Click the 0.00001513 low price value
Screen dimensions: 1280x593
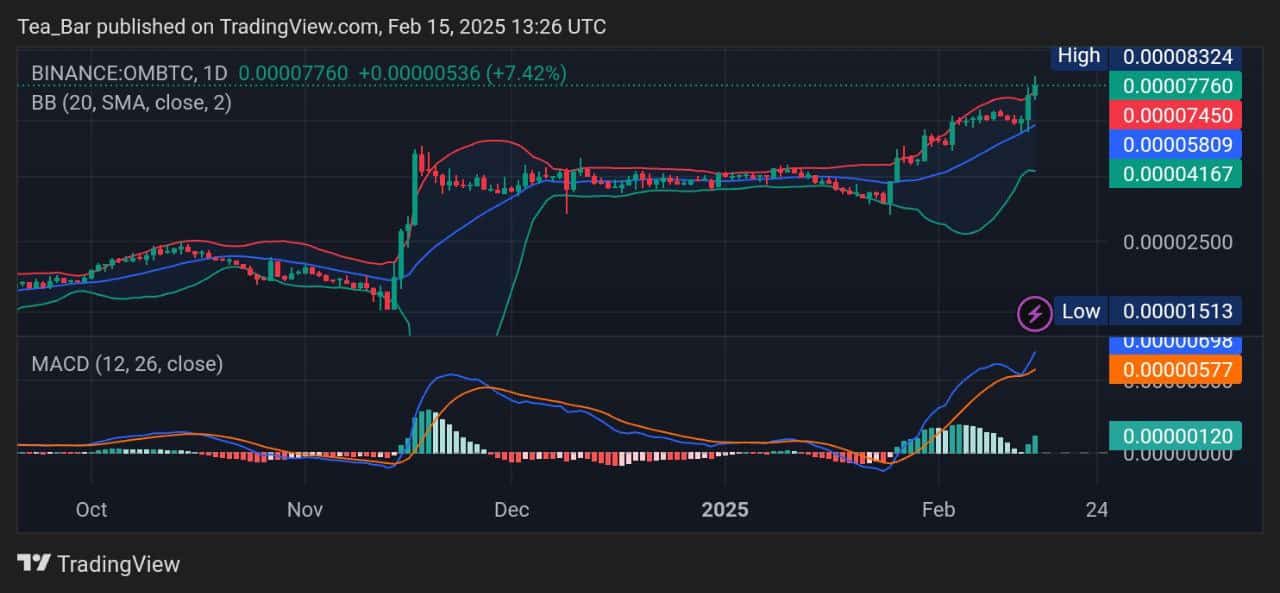coord(1177,311)
